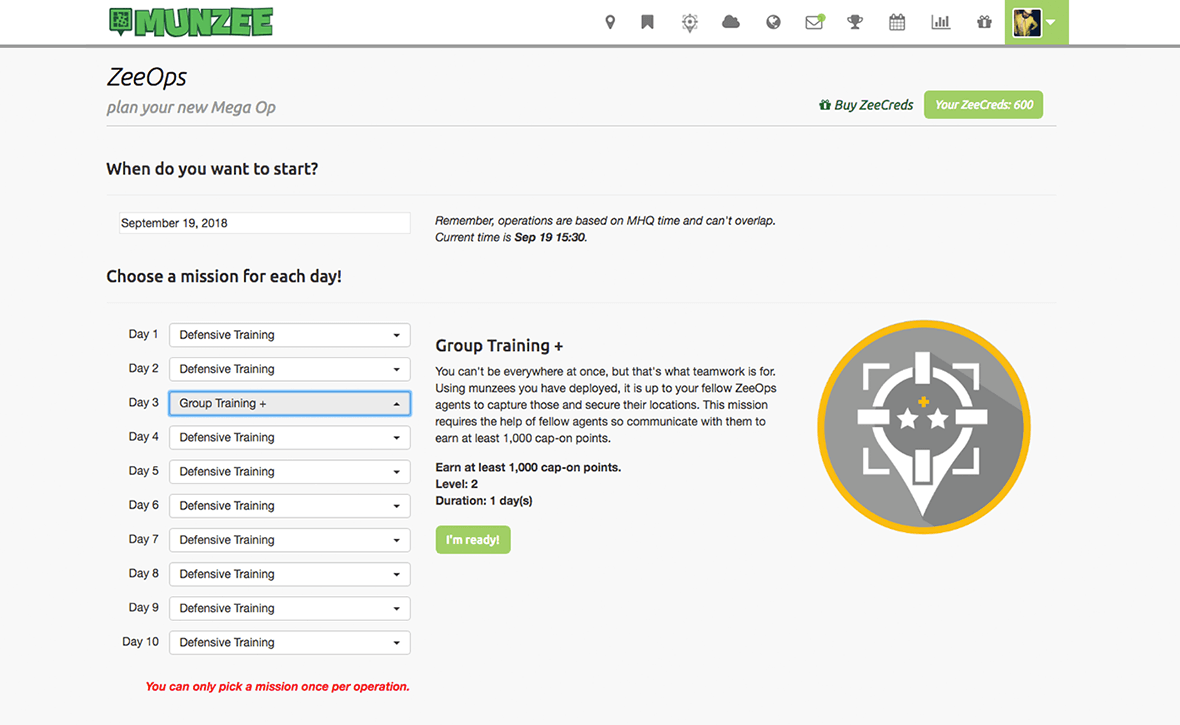Screen dimensions: 1180x725
Task: Click the 'Choose a mission for each day!' heading
Action: point(224,276)
